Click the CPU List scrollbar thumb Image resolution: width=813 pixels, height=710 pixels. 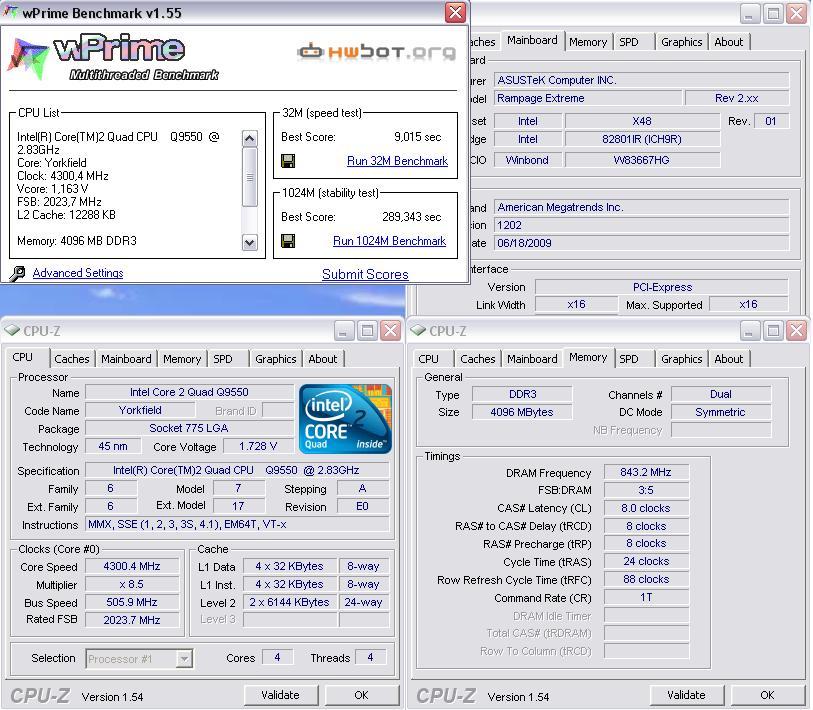point(249,177)
